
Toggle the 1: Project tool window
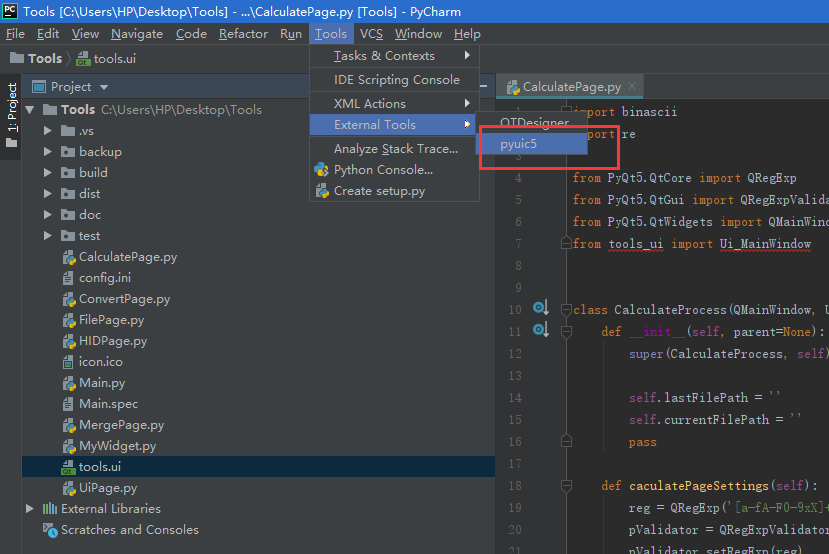[x=12, y=116]
